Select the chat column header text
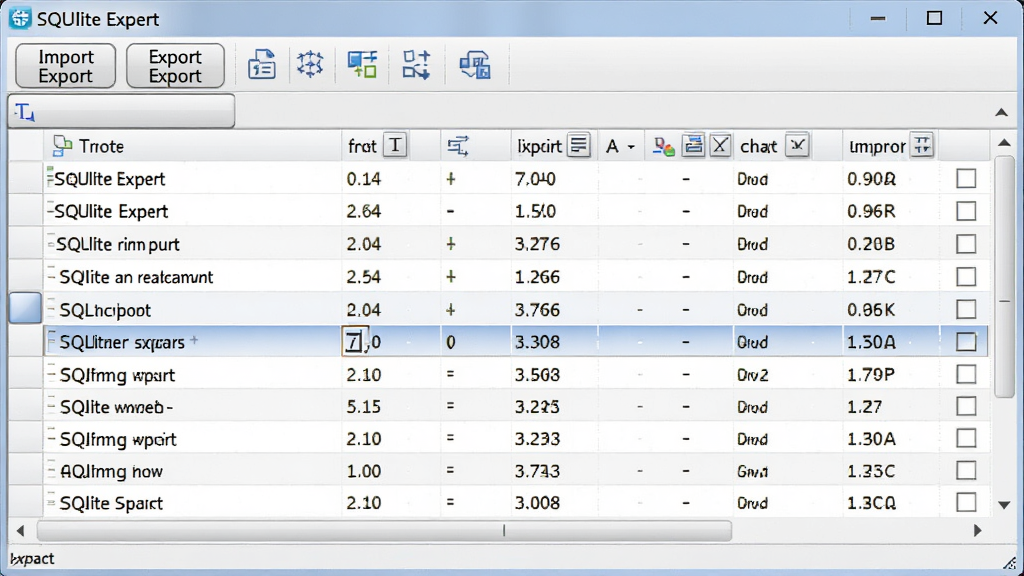Screen dimensions: 1024x576 pyautogui.click(x=758, y=146)
